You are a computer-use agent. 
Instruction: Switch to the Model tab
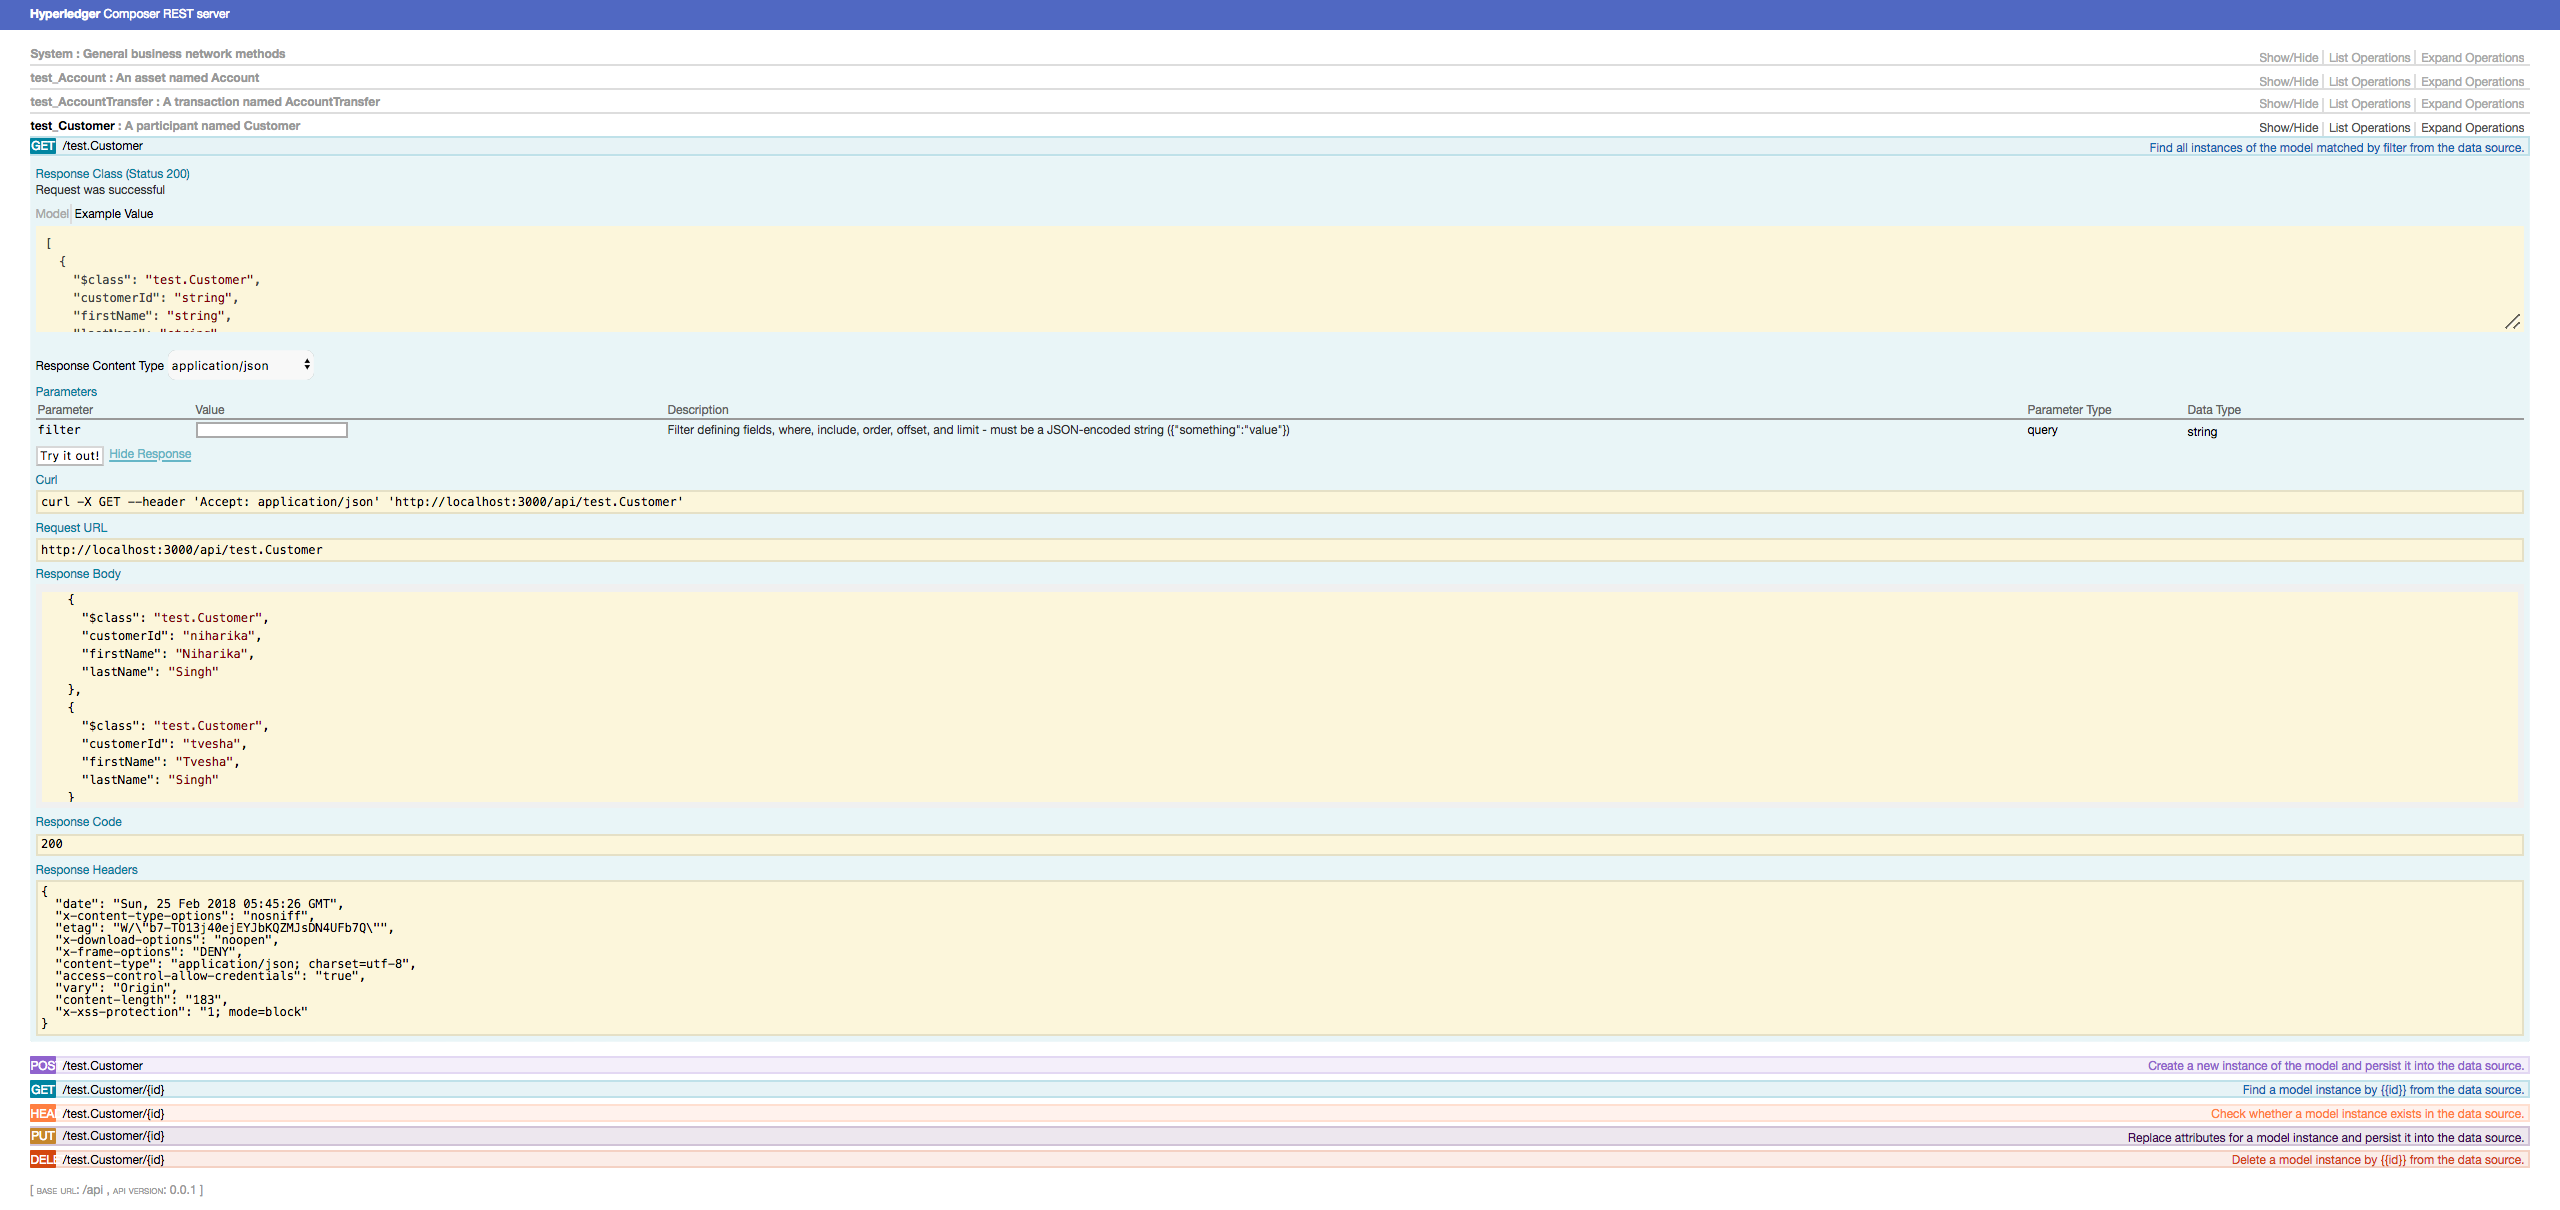(52, 214)
